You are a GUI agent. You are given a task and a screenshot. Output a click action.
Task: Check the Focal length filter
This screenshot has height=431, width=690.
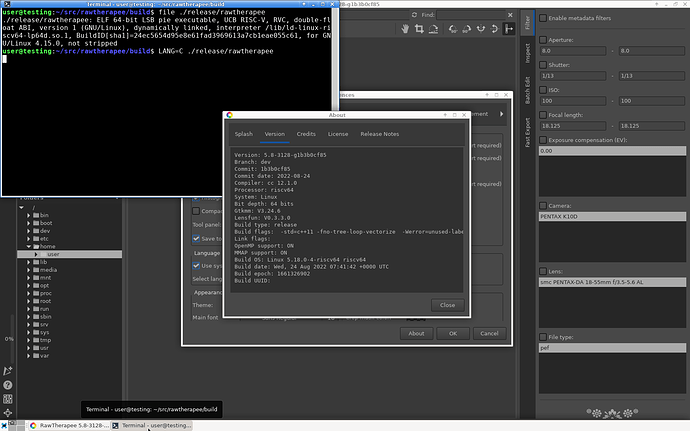(543, 115)
